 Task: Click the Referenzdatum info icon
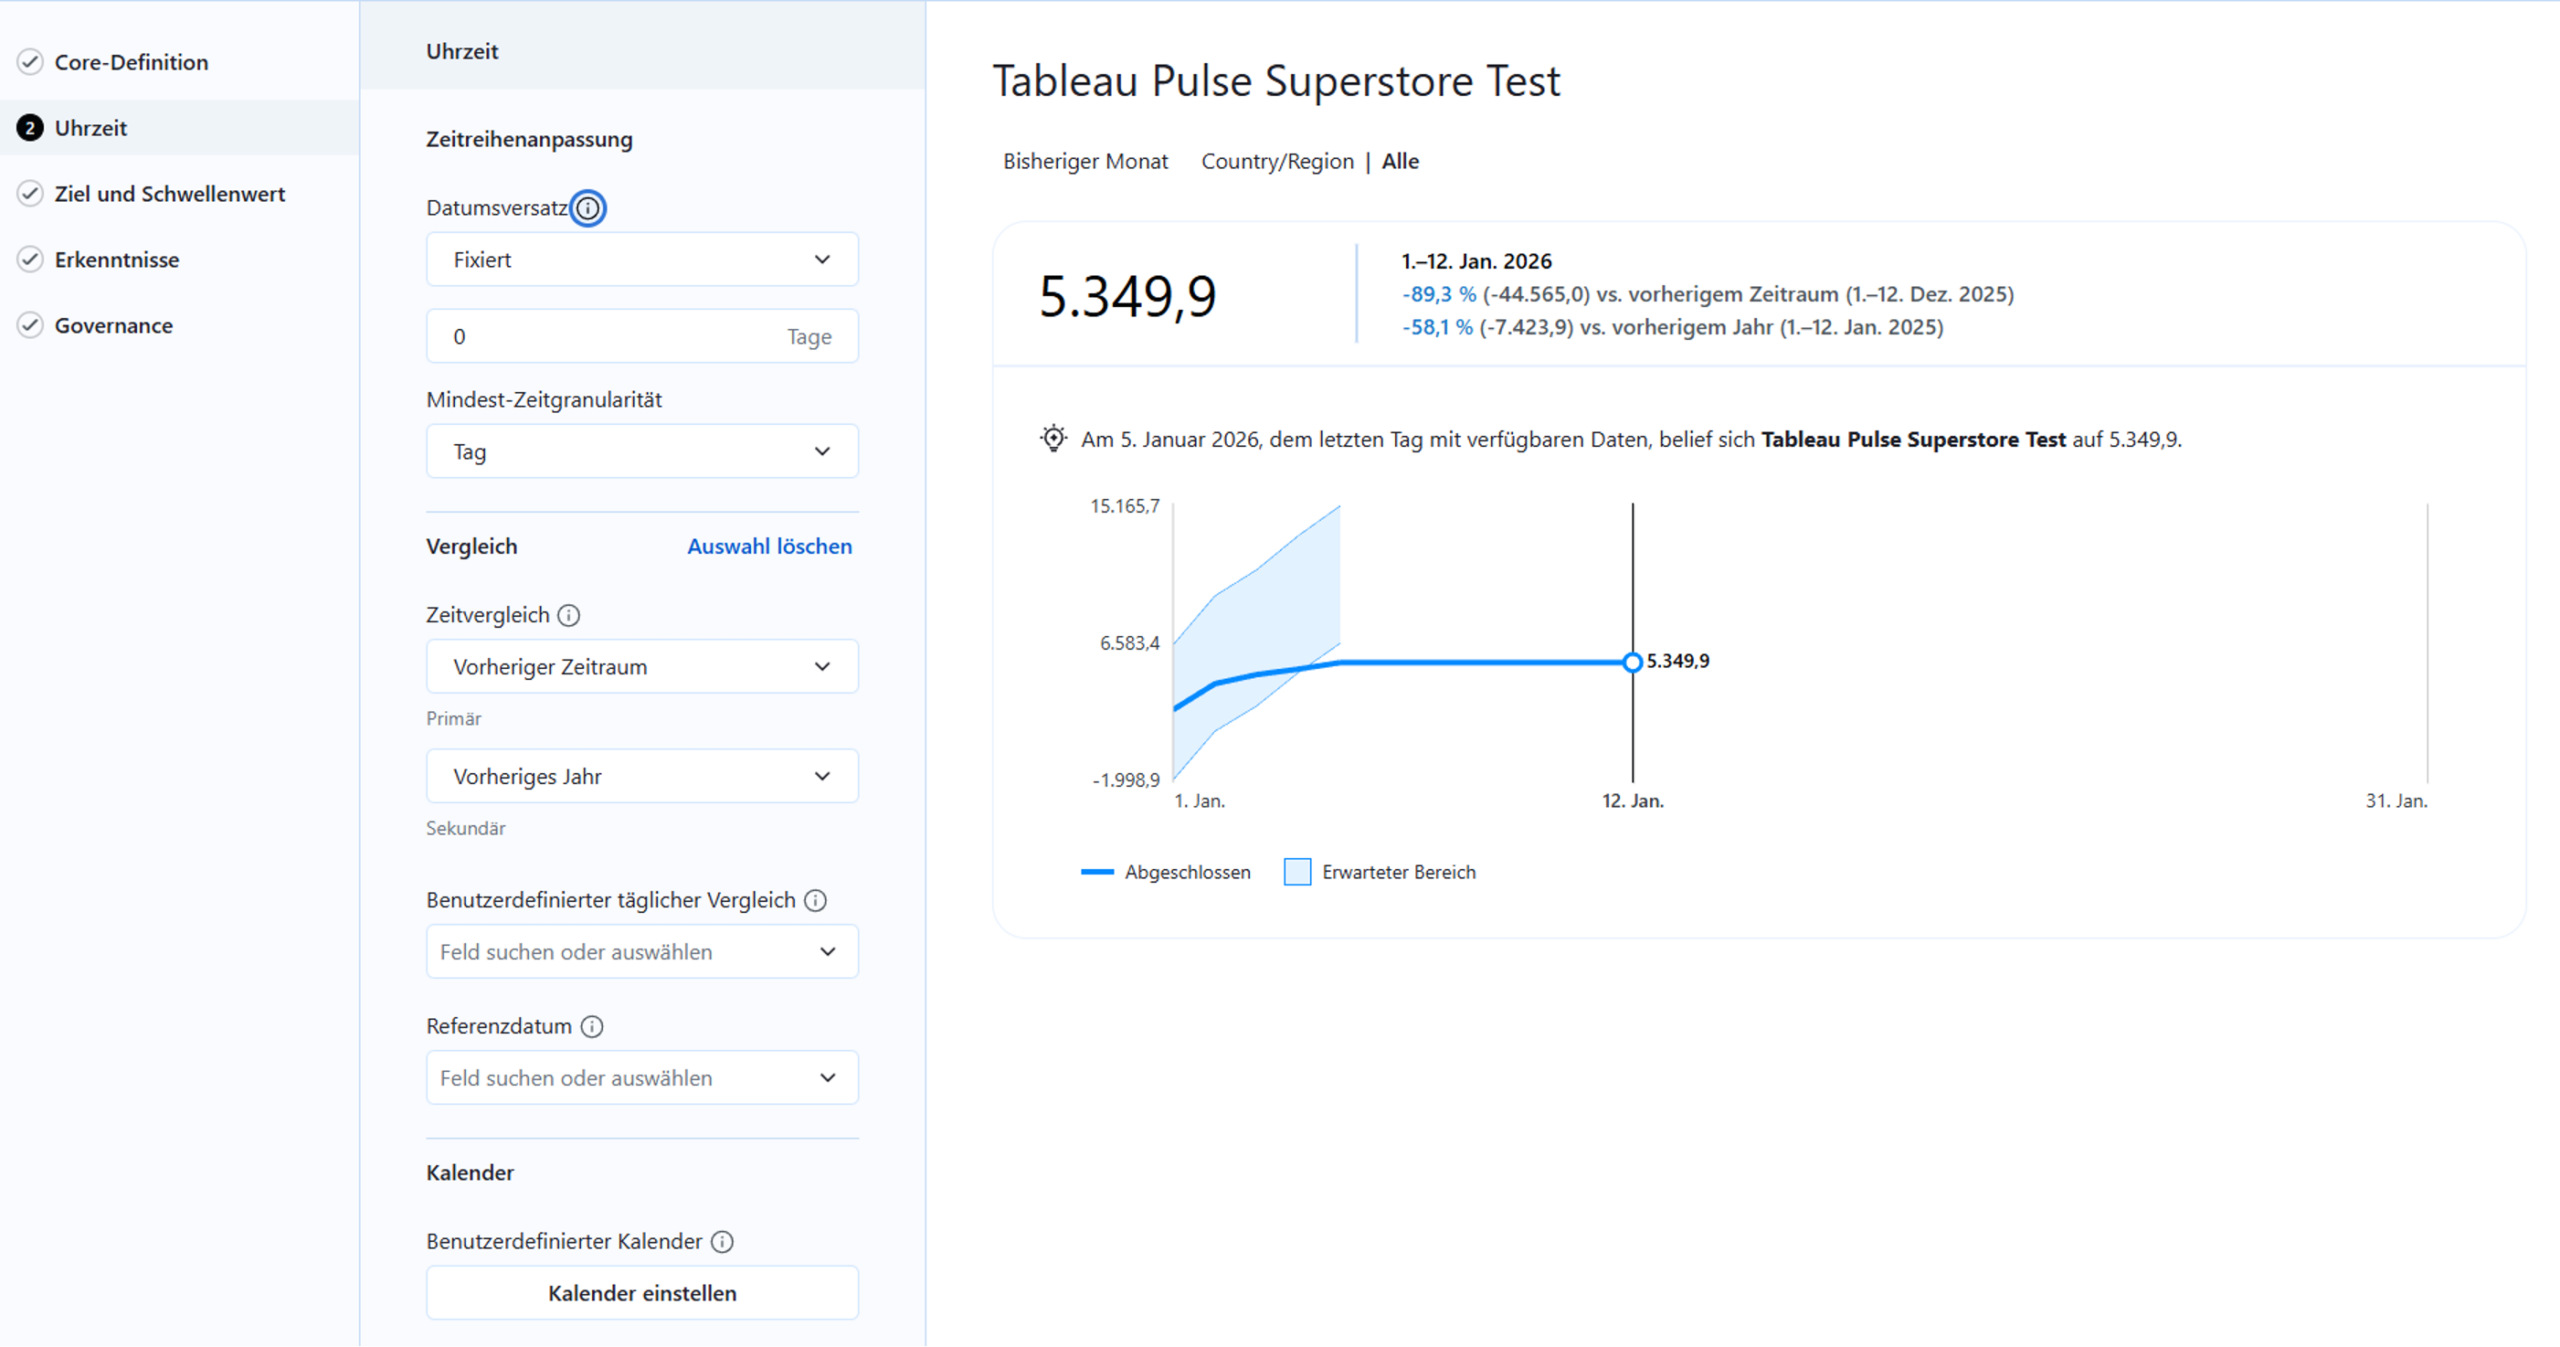(x=592, y=1026)
